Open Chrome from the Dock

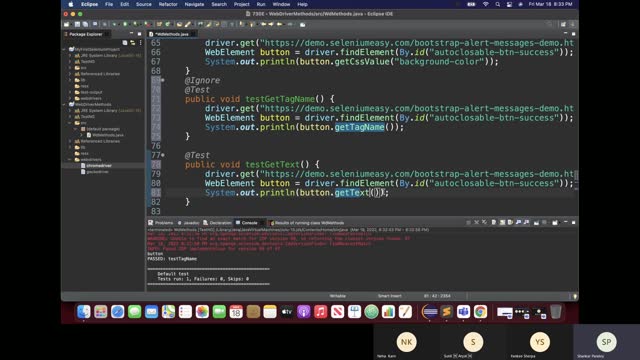480,312
